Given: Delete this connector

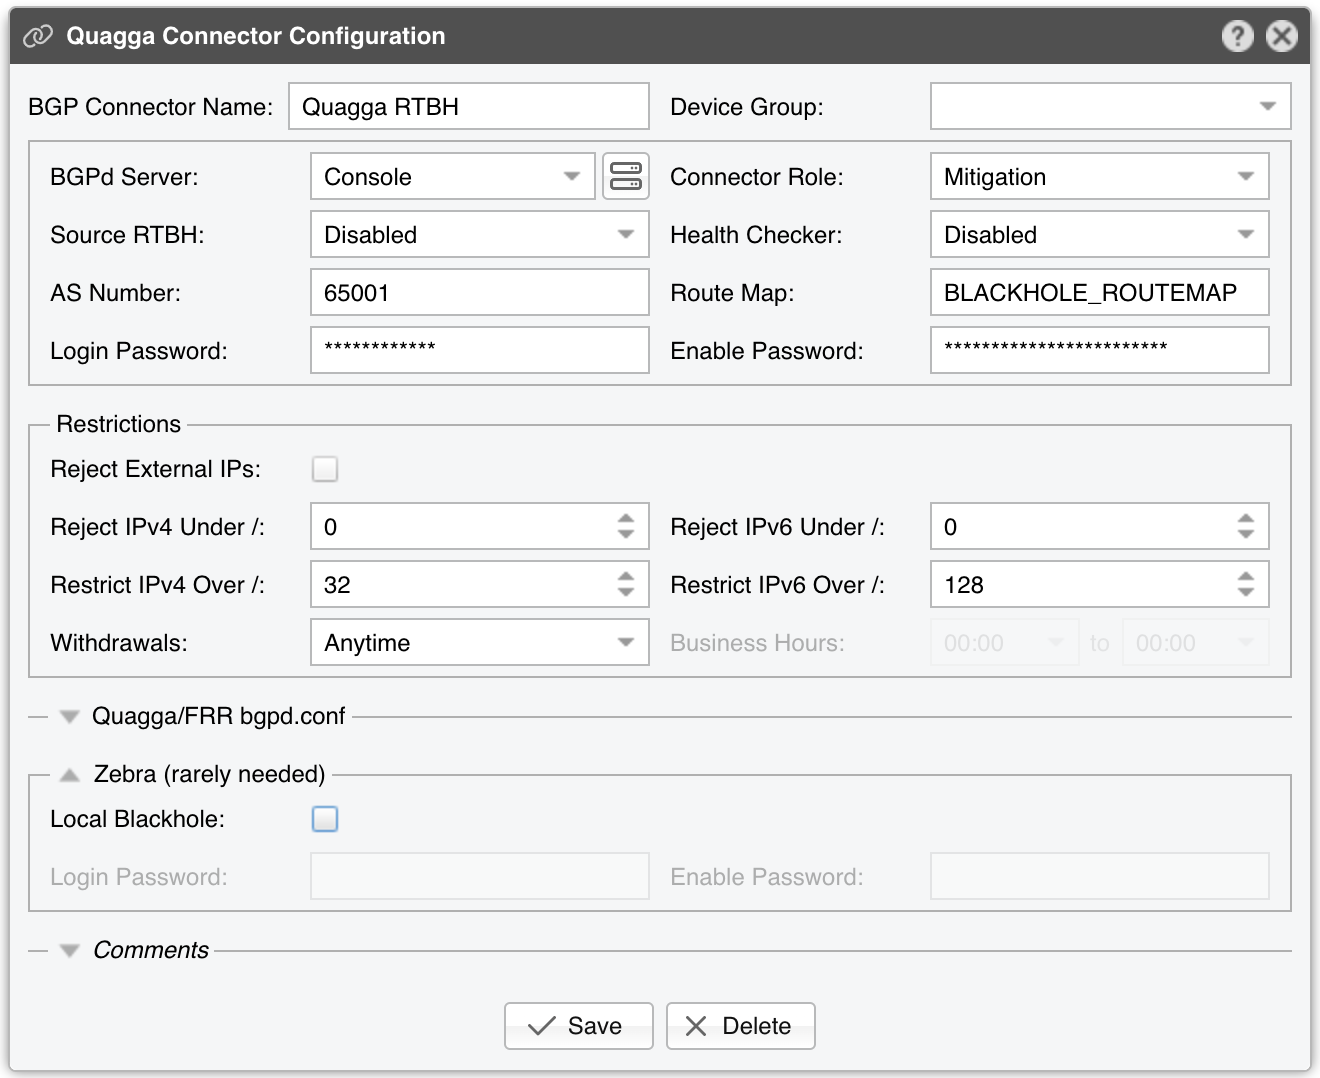Looking at the screenshot, I should tap(741, 1026).
